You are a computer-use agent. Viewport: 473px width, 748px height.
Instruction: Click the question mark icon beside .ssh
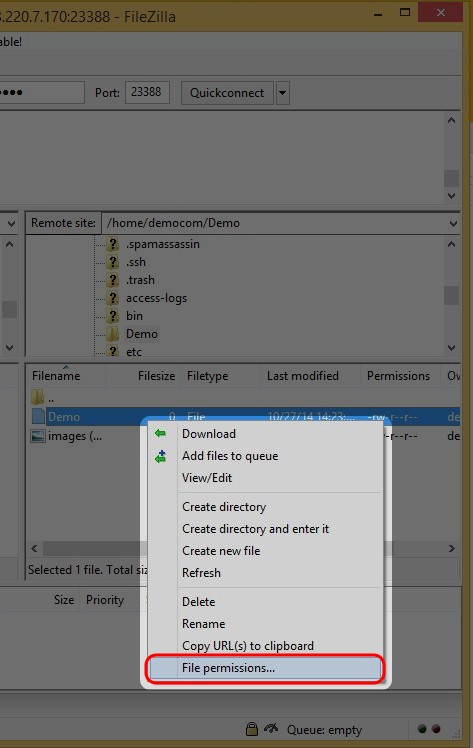(x=113, y=262)
